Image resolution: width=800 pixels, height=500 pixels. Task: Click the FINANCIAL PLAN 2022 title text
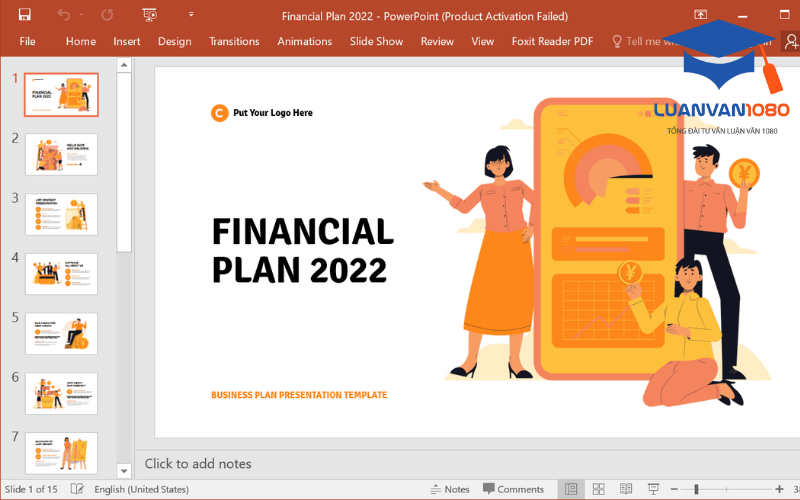click(303, 251)
